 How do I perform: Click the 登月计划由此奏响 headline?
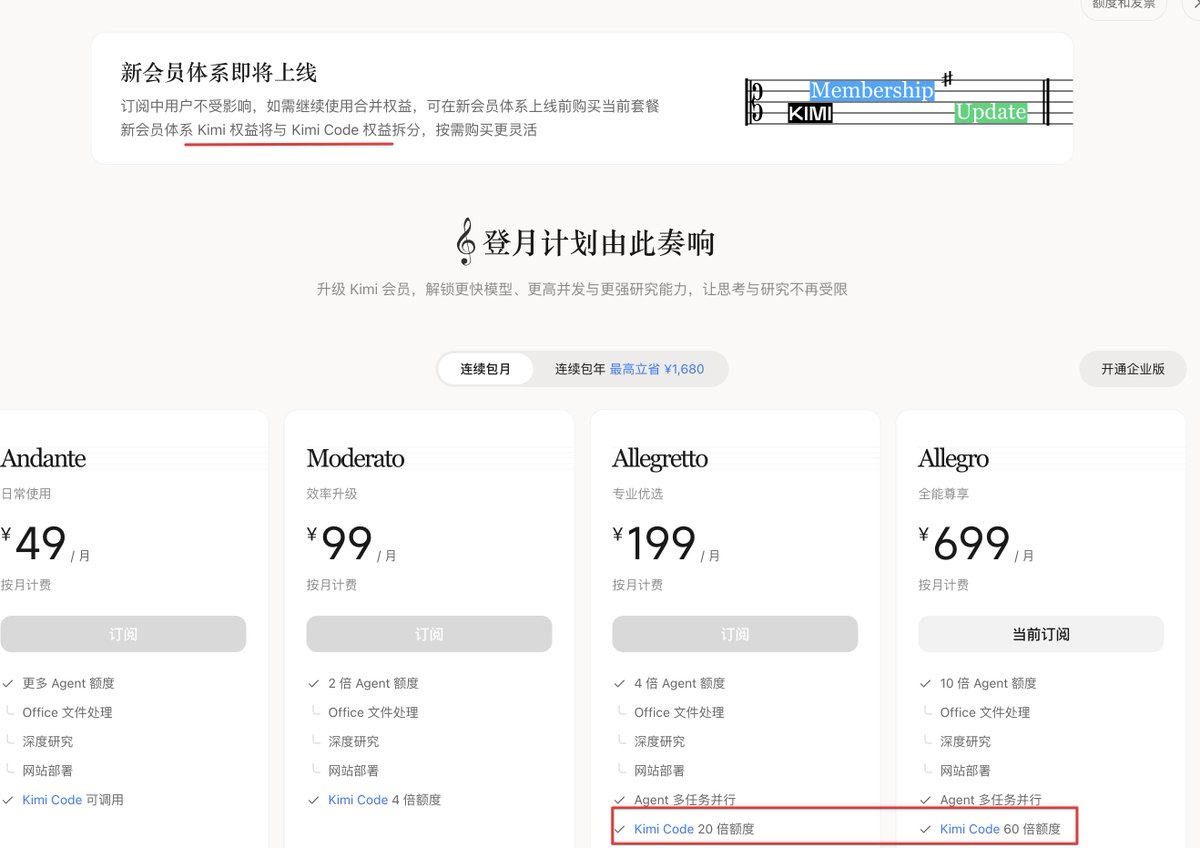[x=599, y=244]
